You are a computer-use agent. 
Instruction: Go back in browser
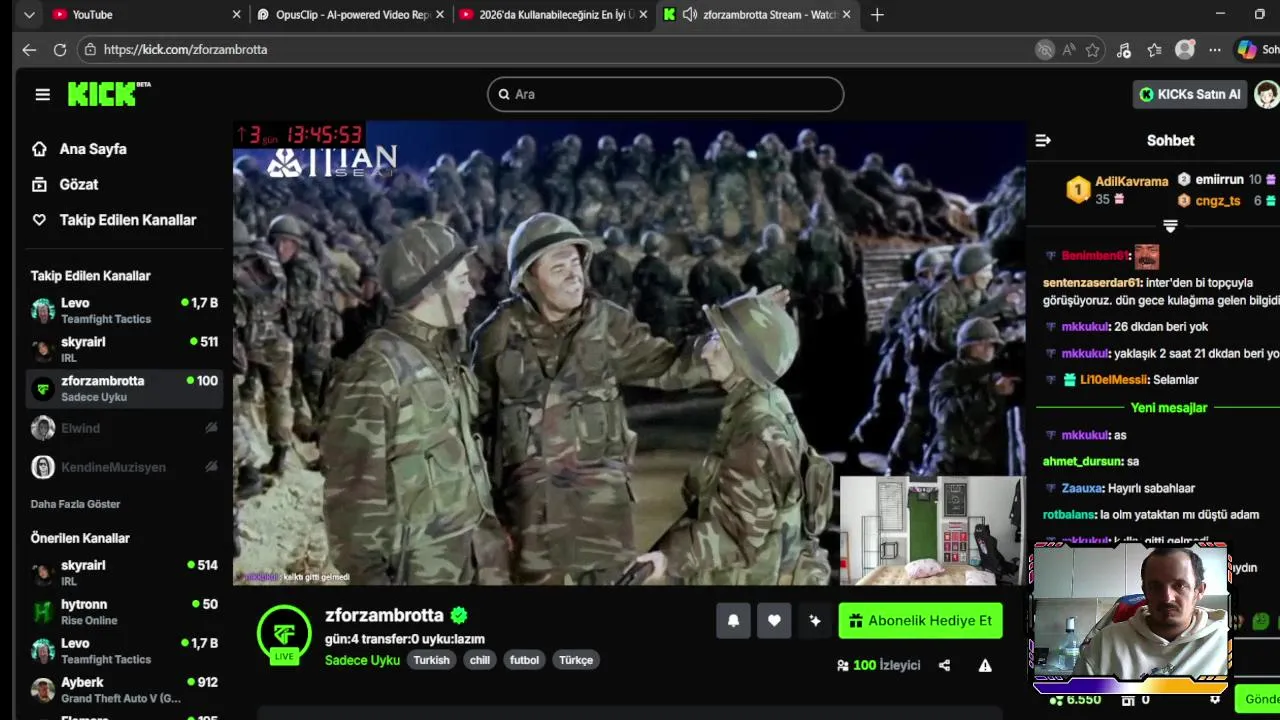pyautogui.click(x=29, y=49)
